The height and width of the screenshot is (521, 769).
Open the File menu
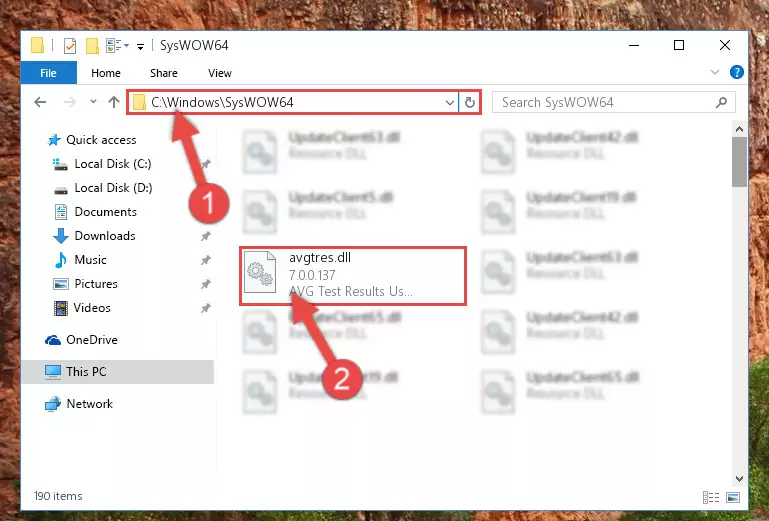[48, 73]
